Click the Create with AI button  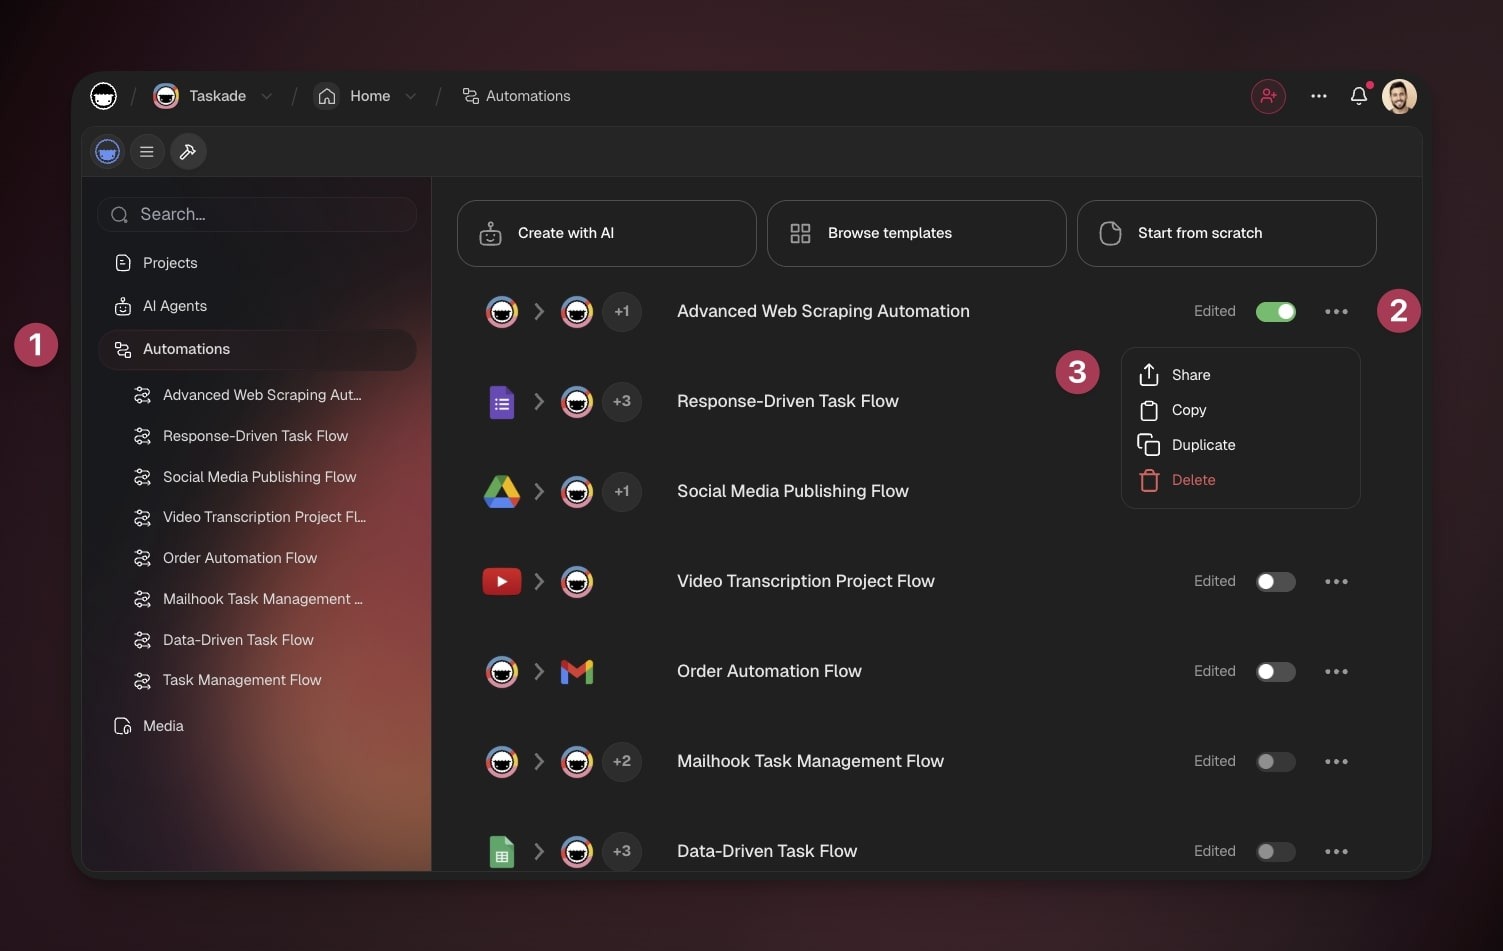coord(606,233)
